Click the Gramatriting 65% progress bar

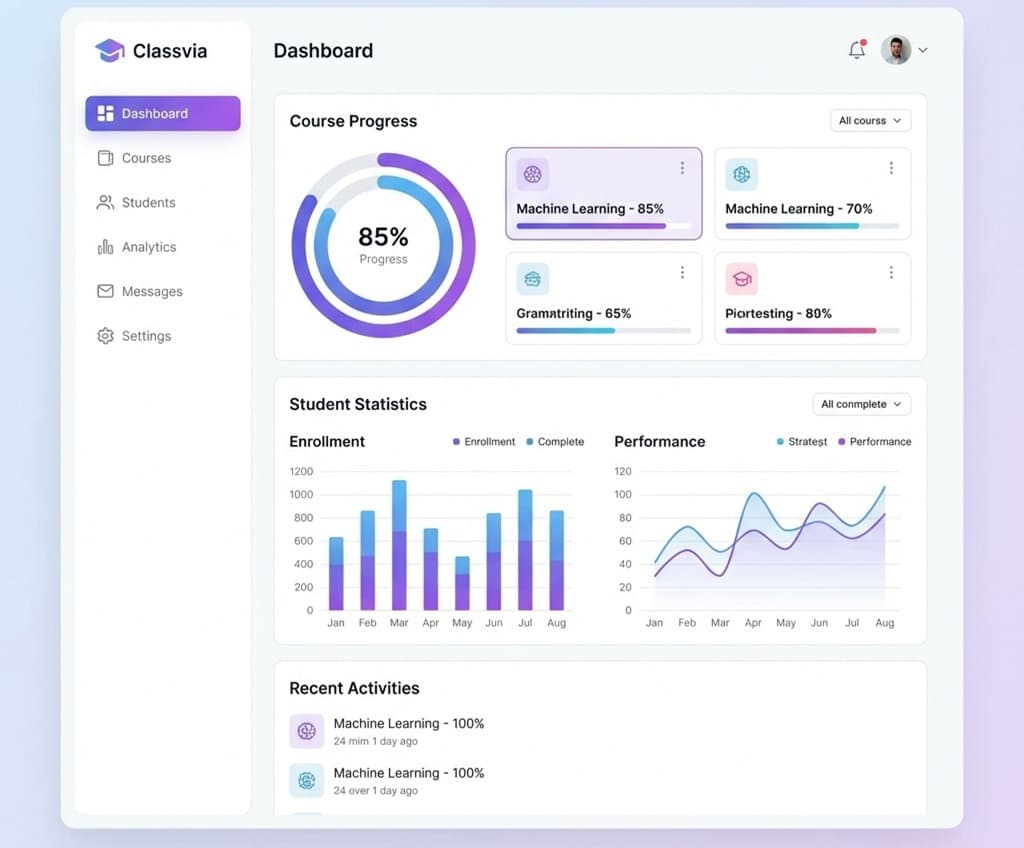pos(603,331)
